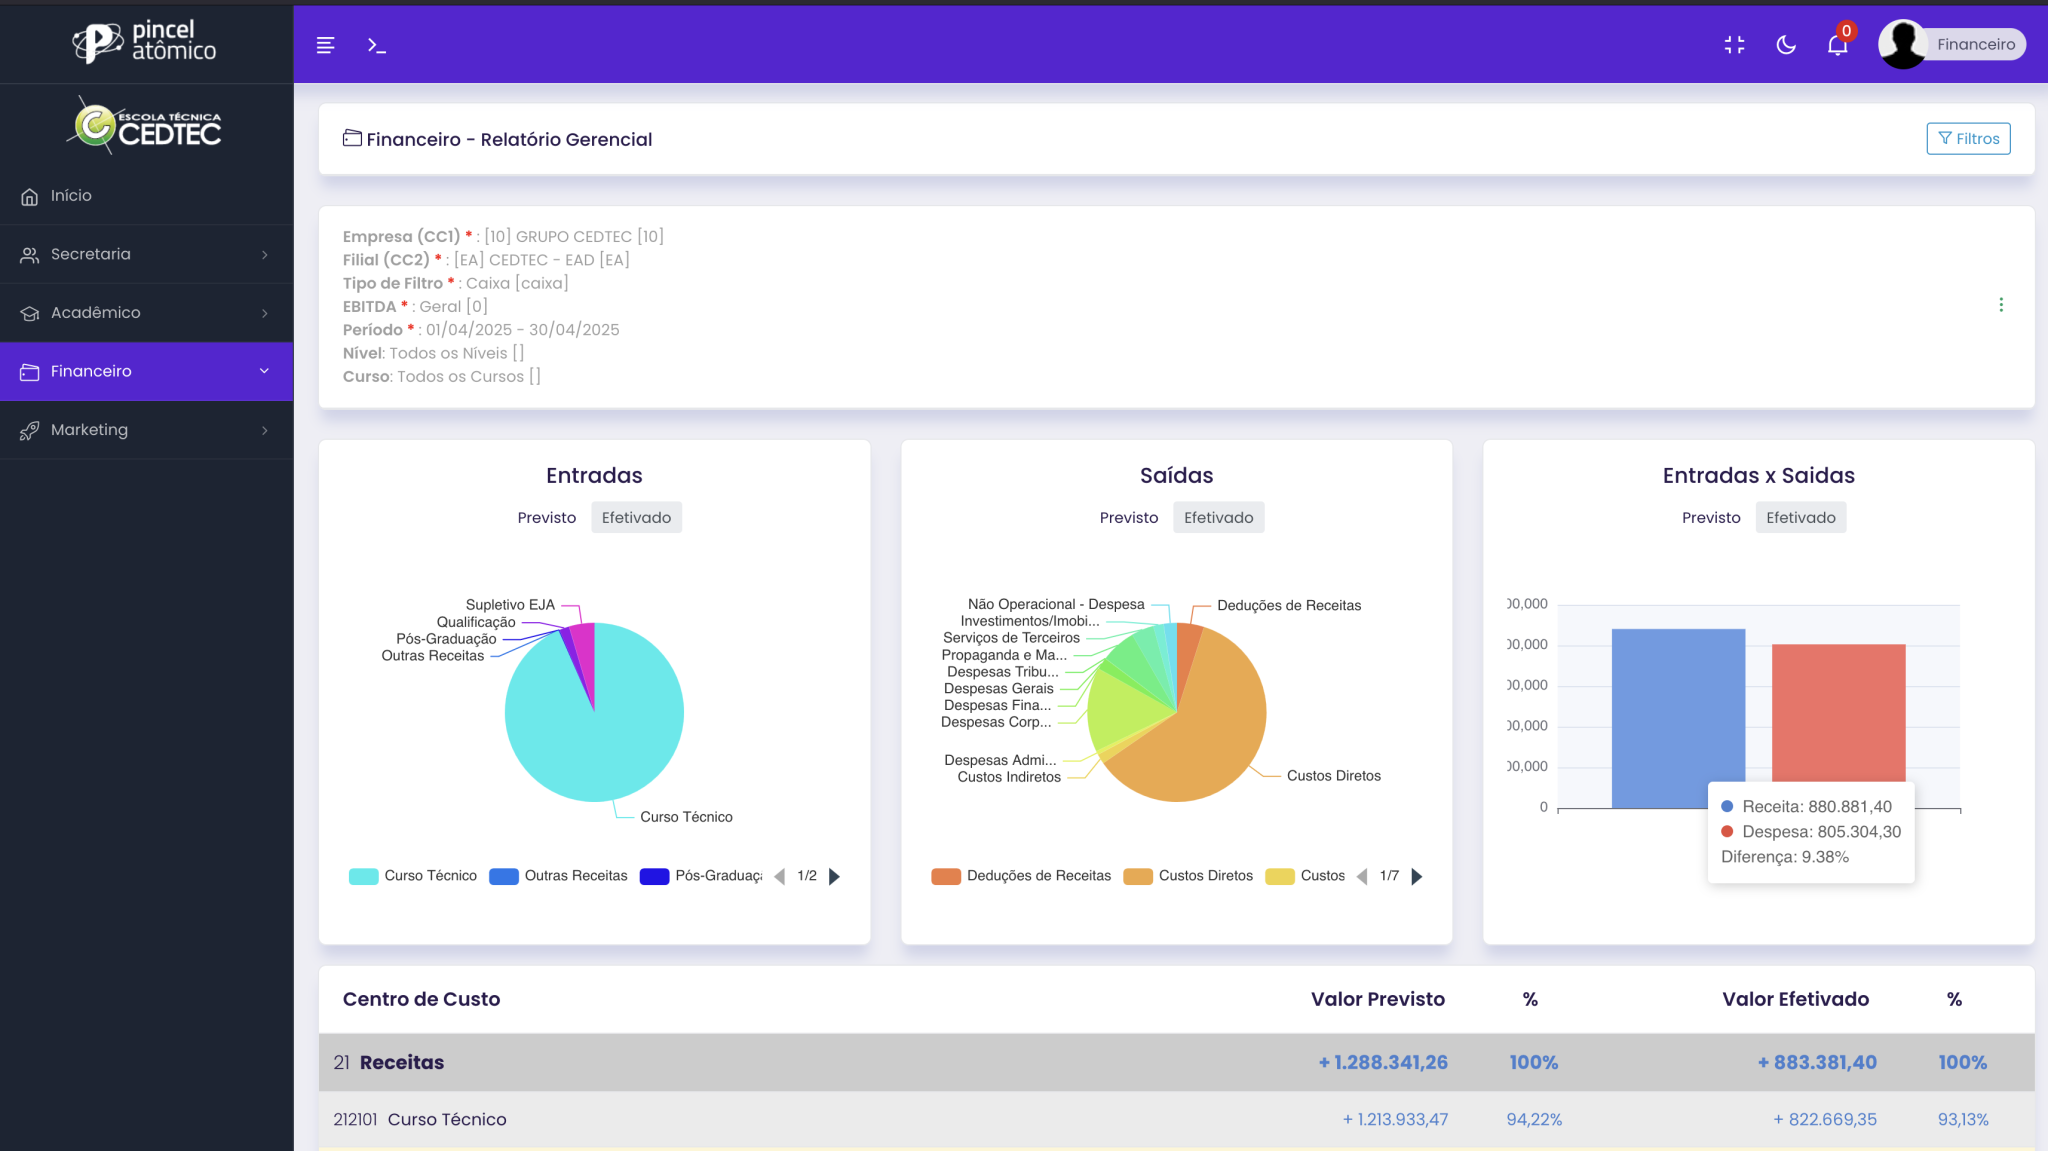
Task: Click the Financeiro user avatar
Action: (x=1902, y=44)
